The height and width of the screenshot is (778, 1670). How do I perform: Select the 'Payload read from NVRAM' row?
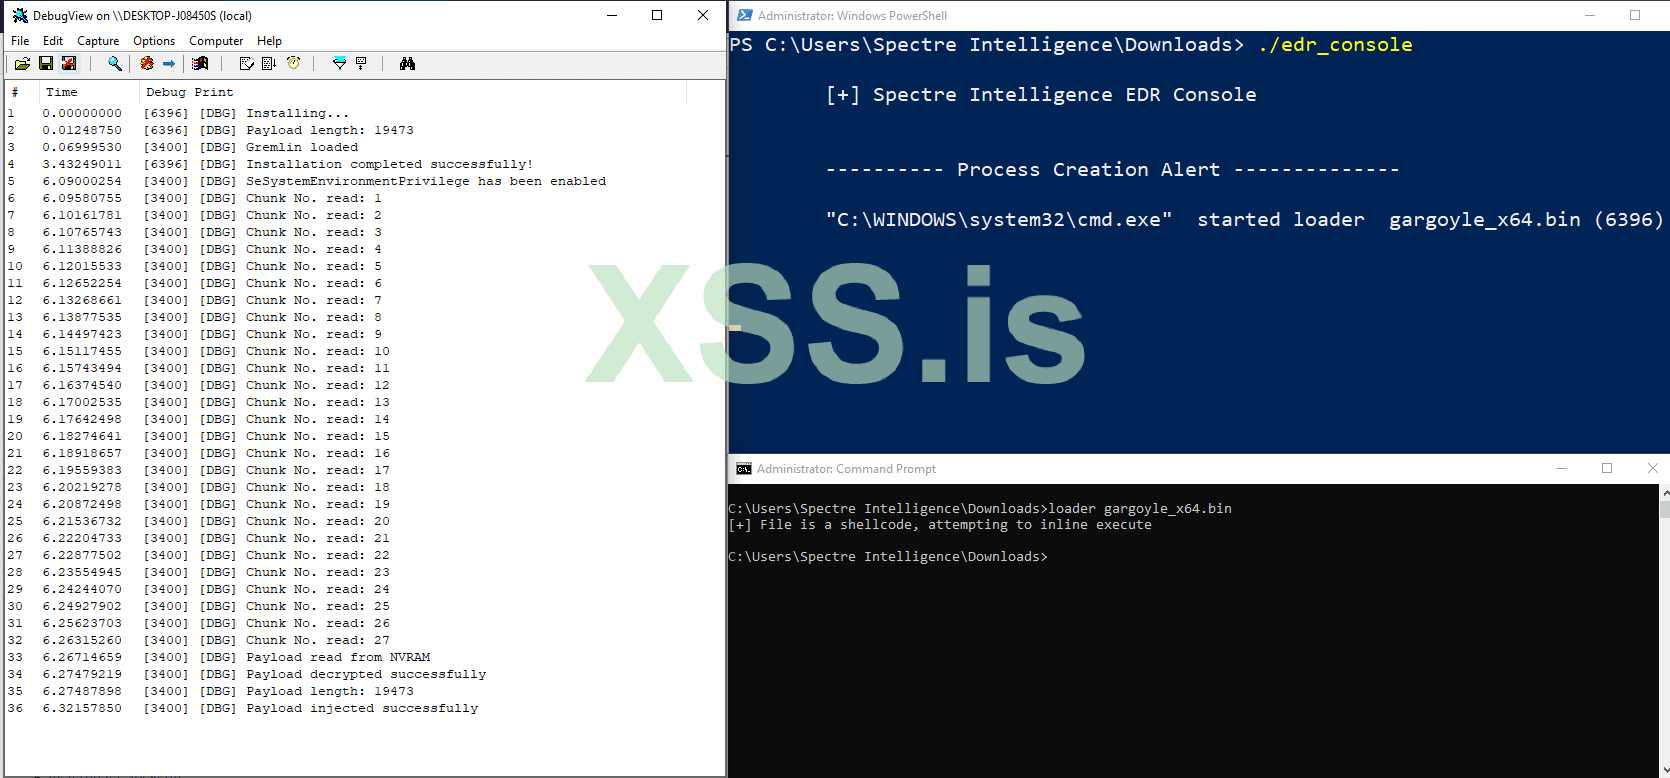click(x=365, y=658)
